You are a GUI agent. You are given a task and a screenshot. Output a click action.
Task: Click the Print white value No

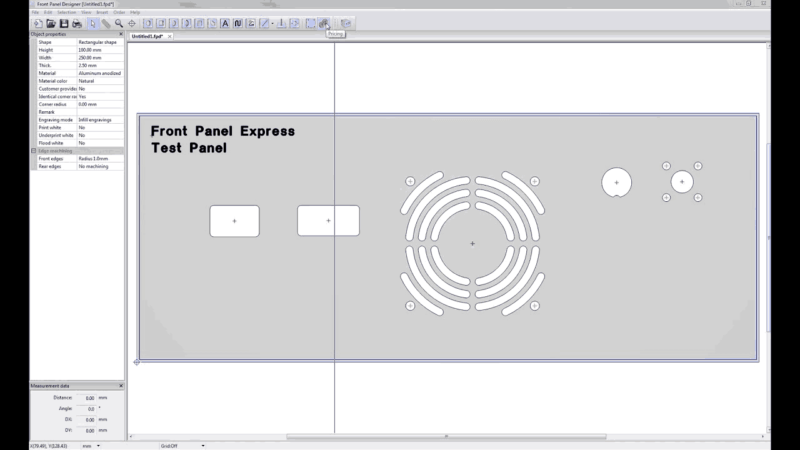(x=100, y=127)
